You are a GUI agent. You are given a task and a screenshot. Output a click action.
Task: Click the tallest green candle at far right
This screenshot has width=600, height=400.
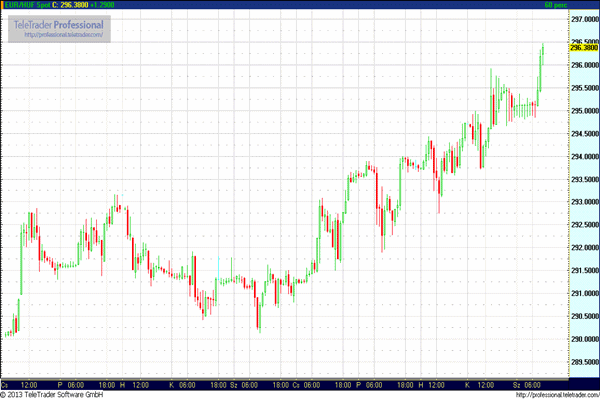[x=540, y=70]
